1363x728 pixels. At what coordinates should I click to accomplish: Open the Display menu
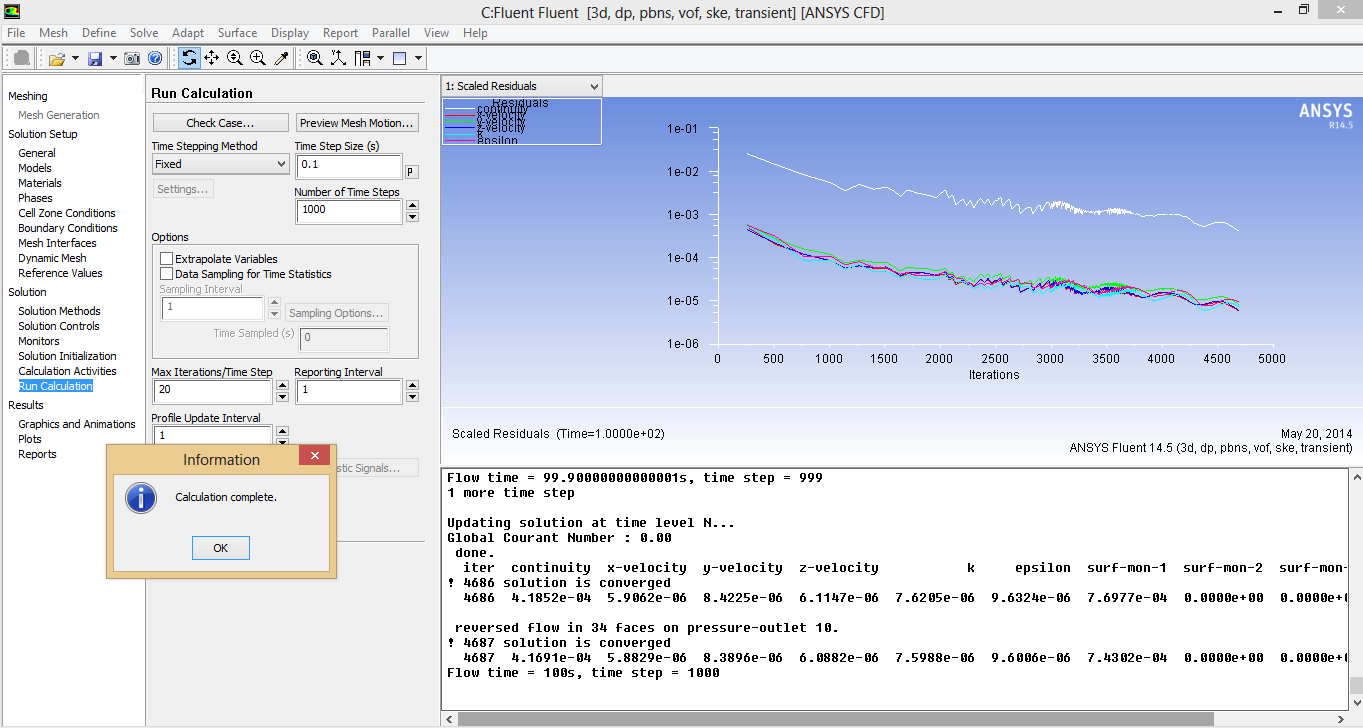click(x=290, y=33)
